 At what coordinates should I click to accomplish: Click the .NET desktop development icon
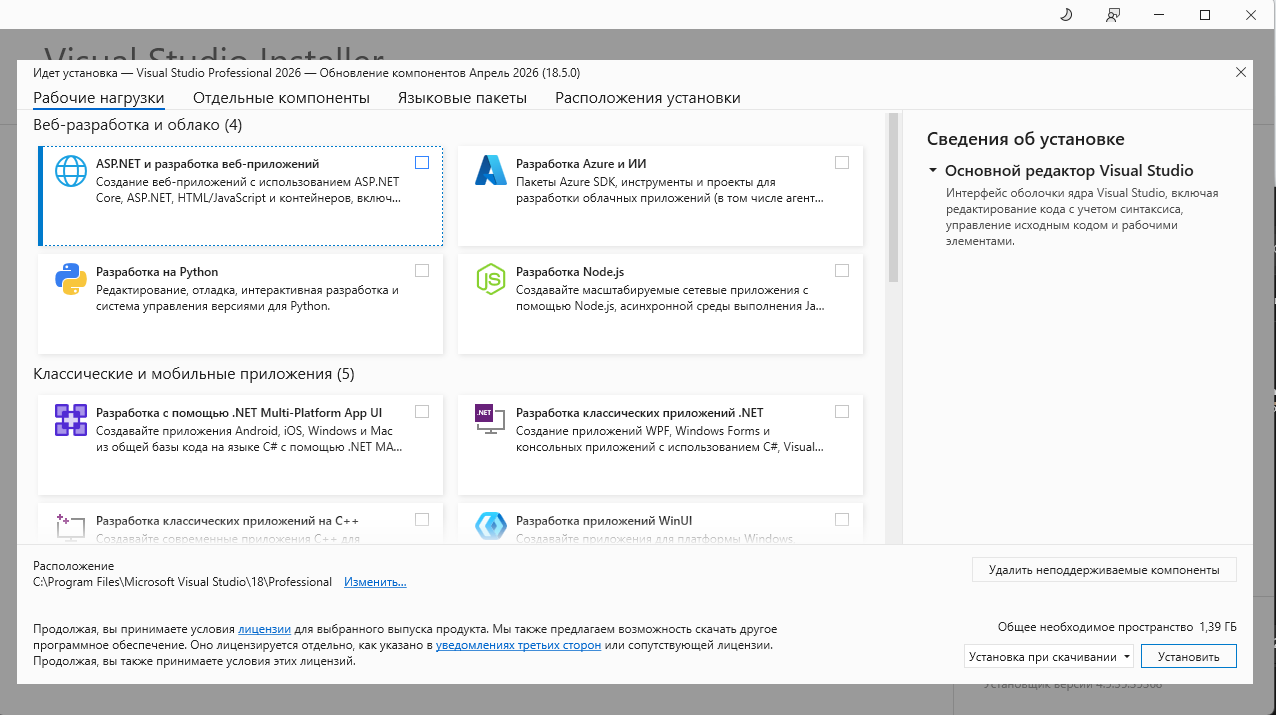(x=491, y=420)
